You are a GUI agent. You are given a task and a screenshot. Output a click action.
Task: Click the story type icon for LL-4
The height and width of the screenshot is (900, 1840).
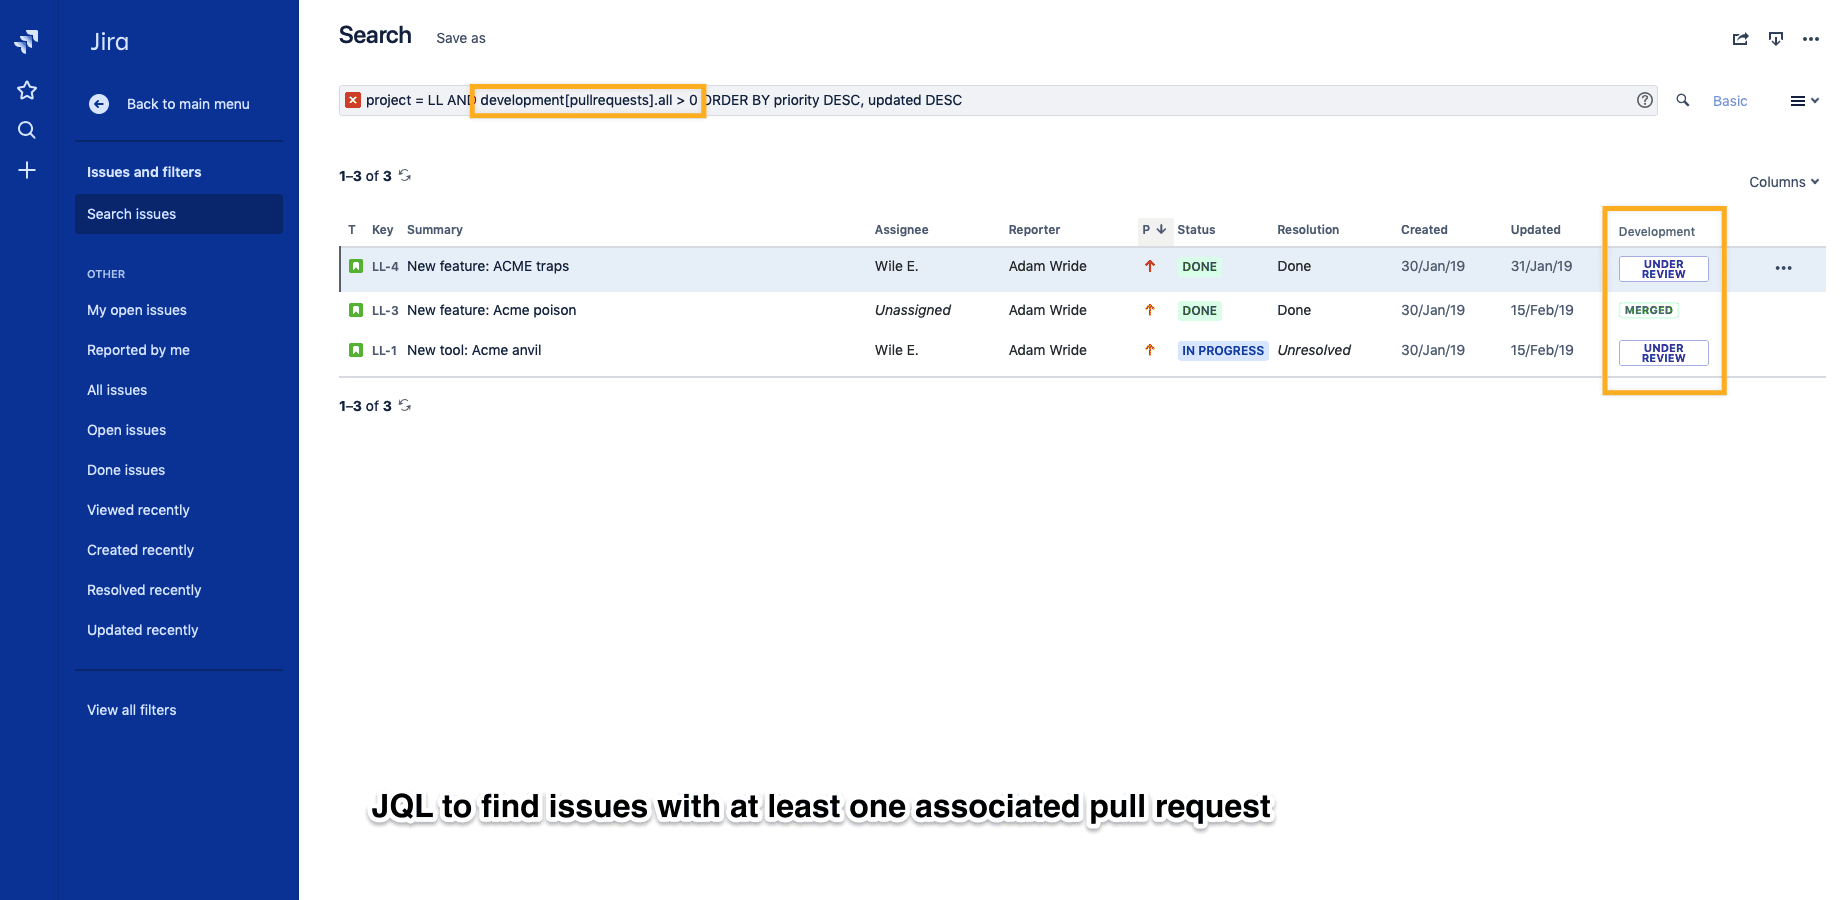coord(355,266)
